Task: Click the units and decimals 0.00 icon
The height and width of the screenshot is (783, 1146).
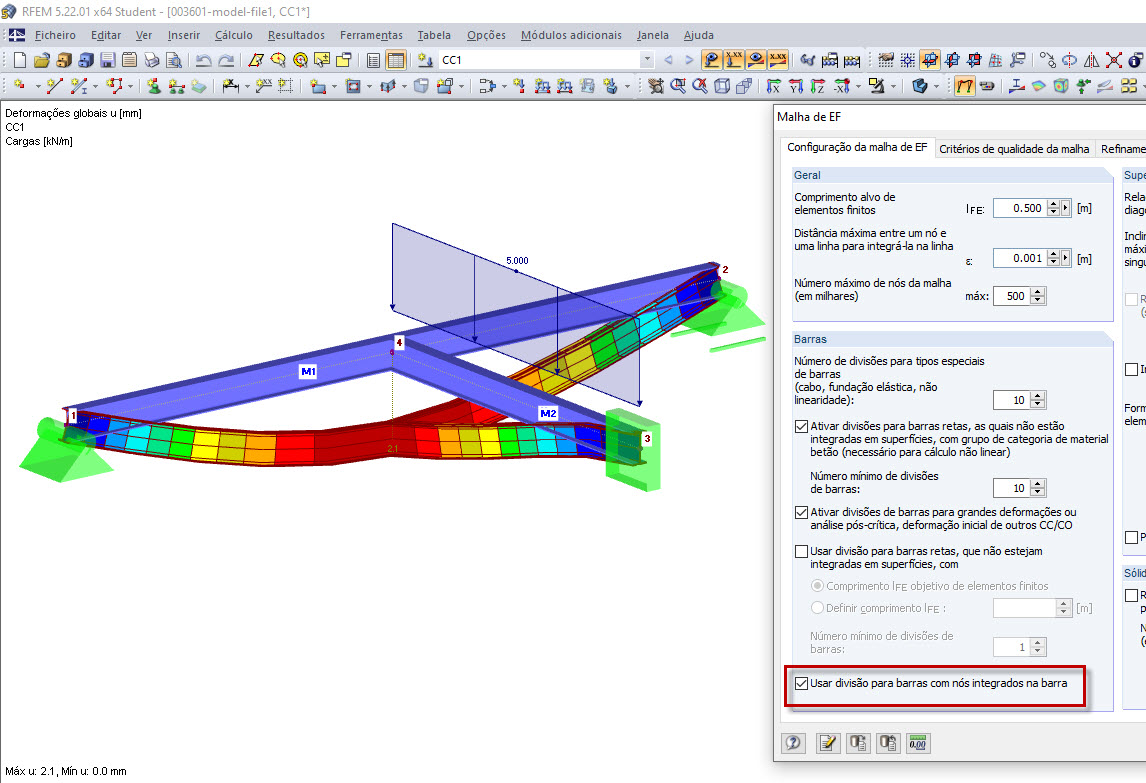Action: click(918, 744)
